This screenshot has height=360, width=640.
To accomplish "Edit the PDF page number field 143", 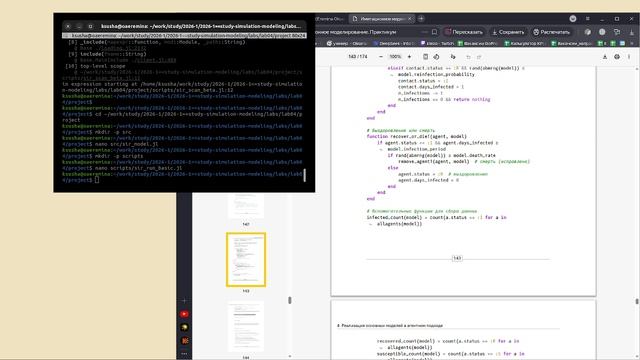I will coord(352,57).
